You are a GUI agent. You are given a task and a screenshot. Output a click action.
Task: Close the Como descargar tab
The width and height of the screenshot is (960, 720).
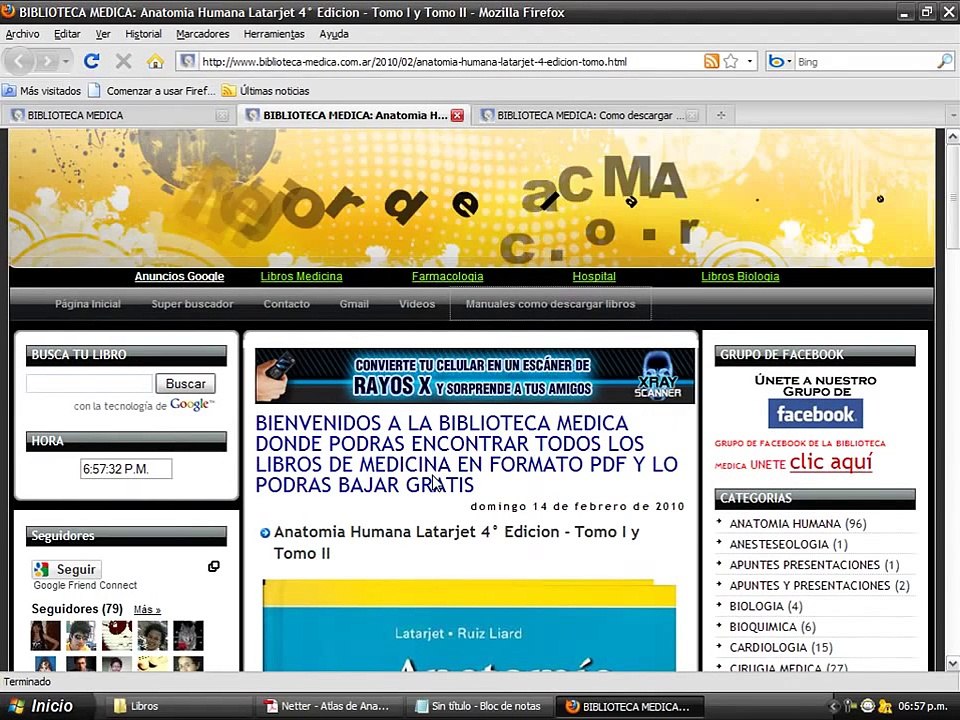click(x=692, y=115)
